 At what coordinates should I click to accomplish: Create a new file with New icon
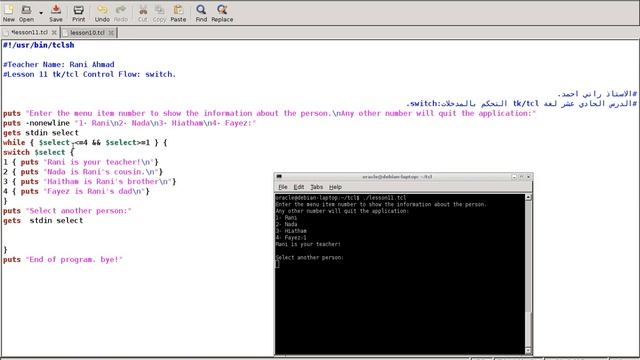[x=9, y=13]
